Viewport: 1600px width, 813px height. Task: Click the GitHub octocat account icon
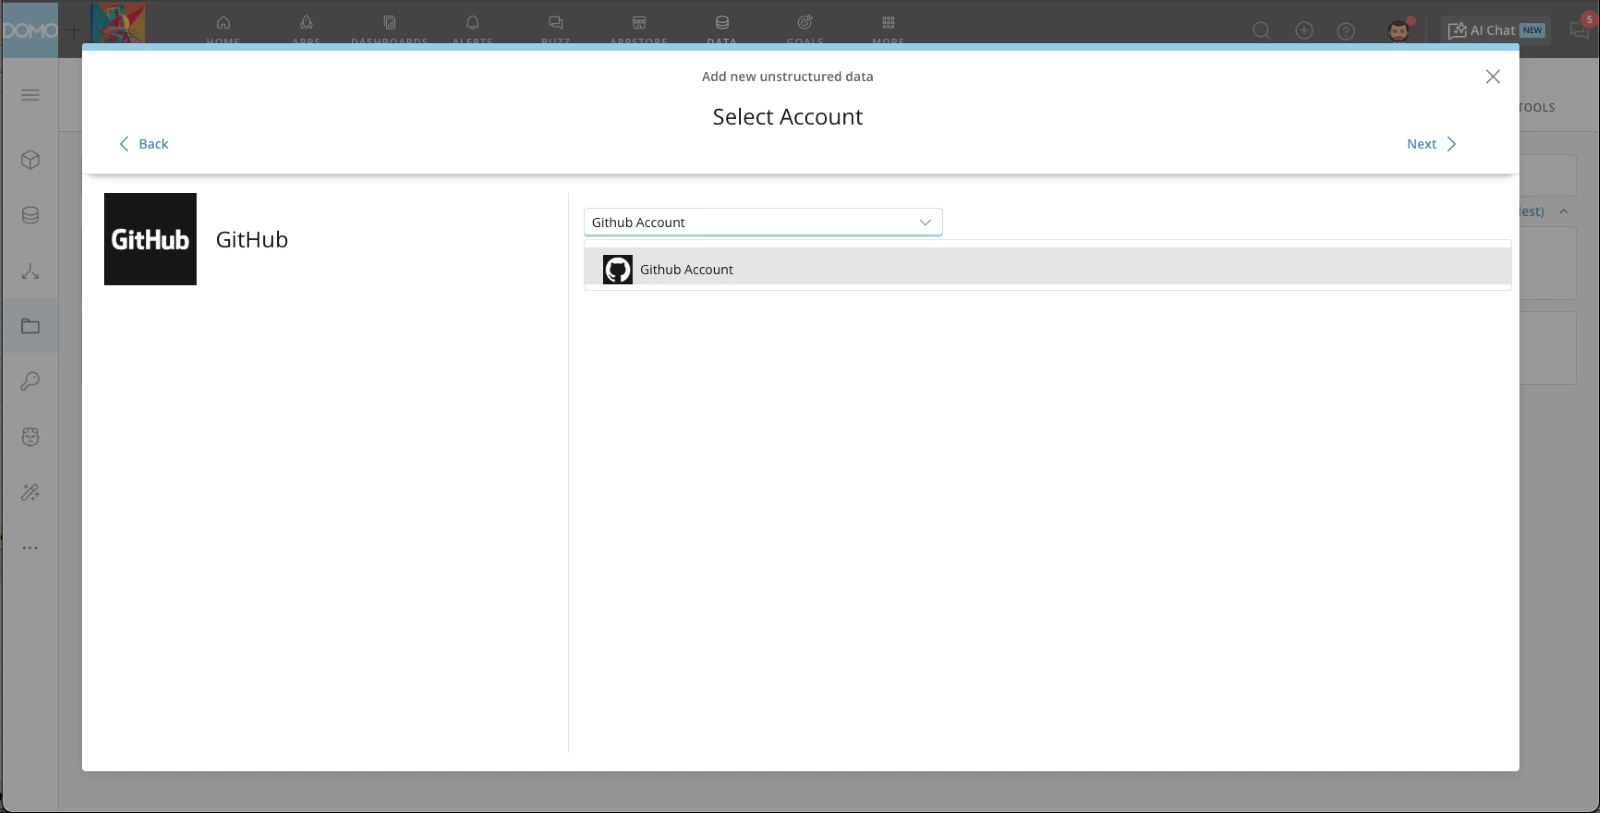tap(618, 269)
